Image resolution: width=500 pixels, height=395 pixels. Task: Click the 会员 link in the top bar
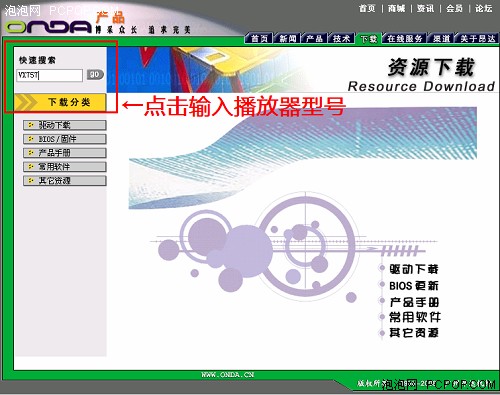[x=454, y=8]
